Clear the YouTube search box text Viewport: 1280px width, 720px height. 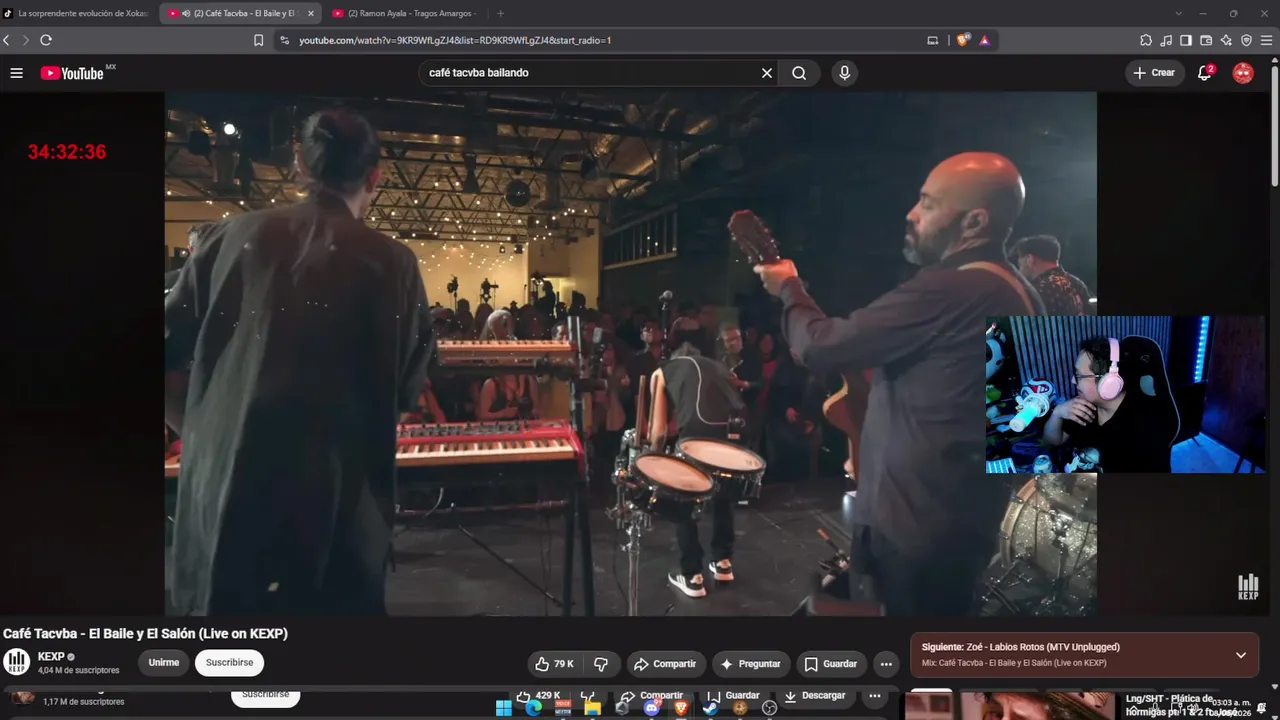click(767, 73)
